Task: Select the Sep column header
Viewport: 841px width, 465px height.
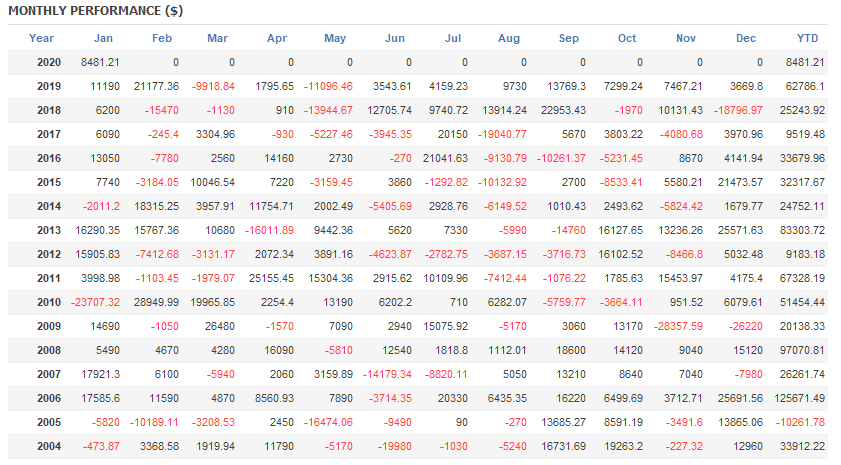Action: tap(569, 38)
